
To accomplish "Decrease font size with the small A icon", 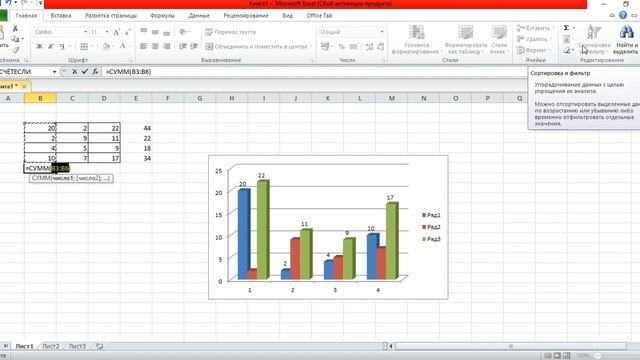I will click(128, 32).
